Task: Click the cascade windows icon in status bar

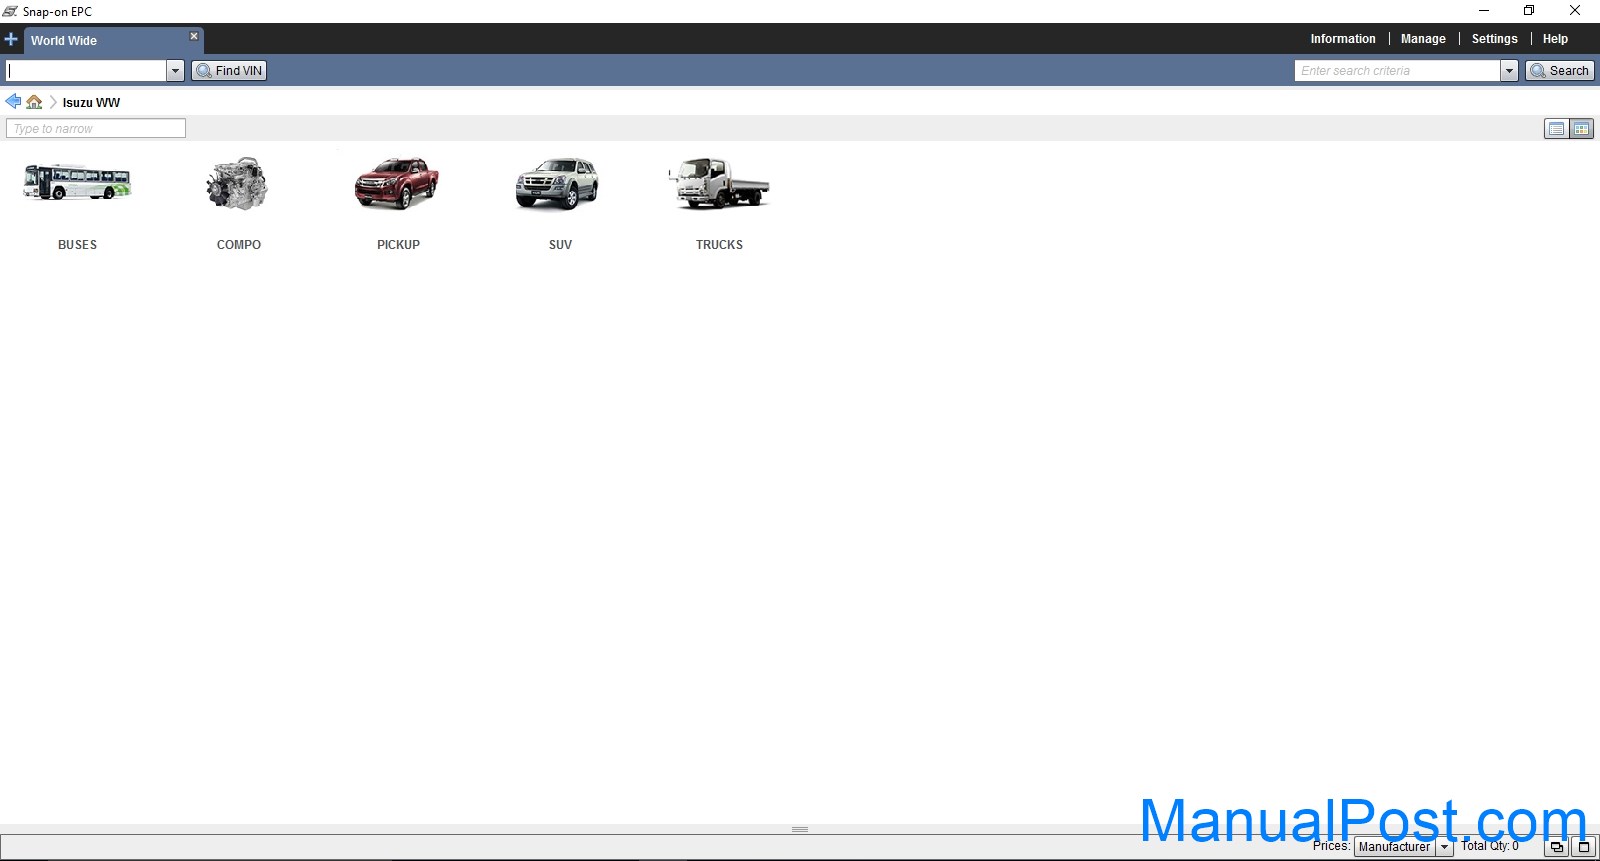Action: pos(1557,847)
